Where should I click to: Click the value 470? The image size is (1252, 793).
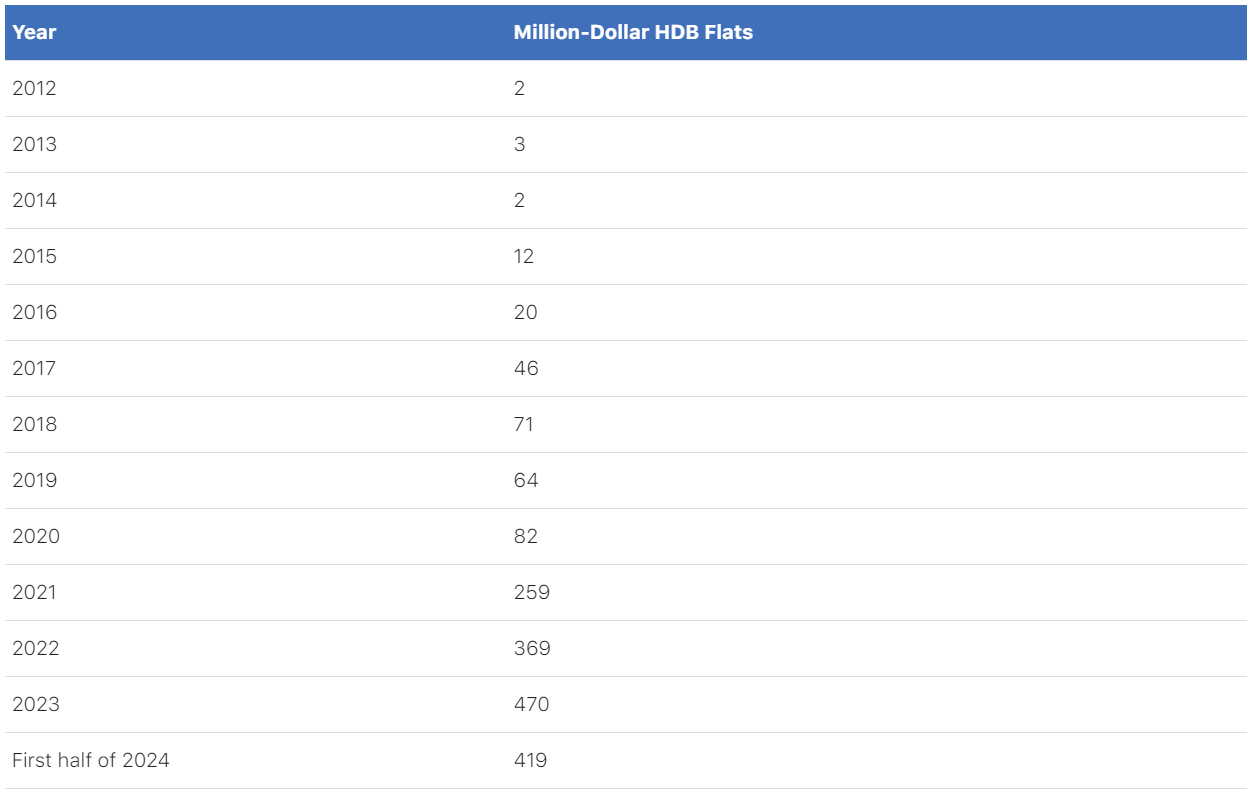tap(531, 704)
